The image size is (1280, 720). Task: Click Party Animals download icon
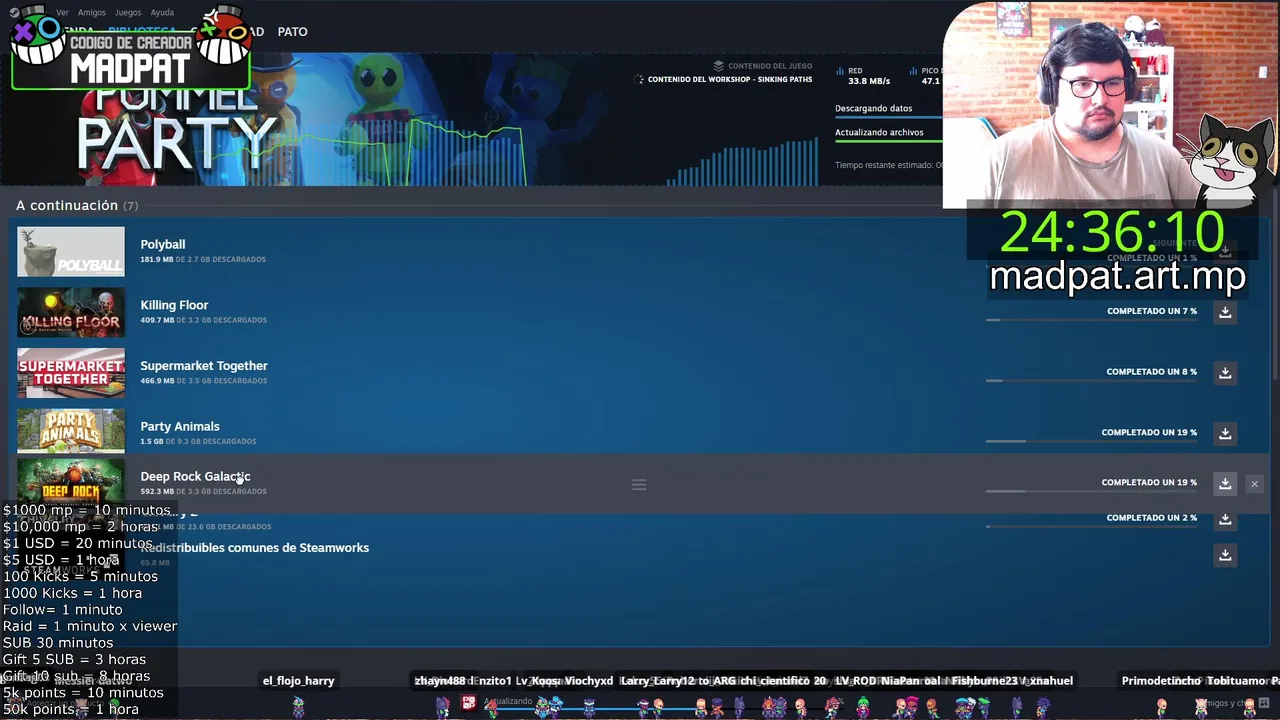[x=1225, y=434]
